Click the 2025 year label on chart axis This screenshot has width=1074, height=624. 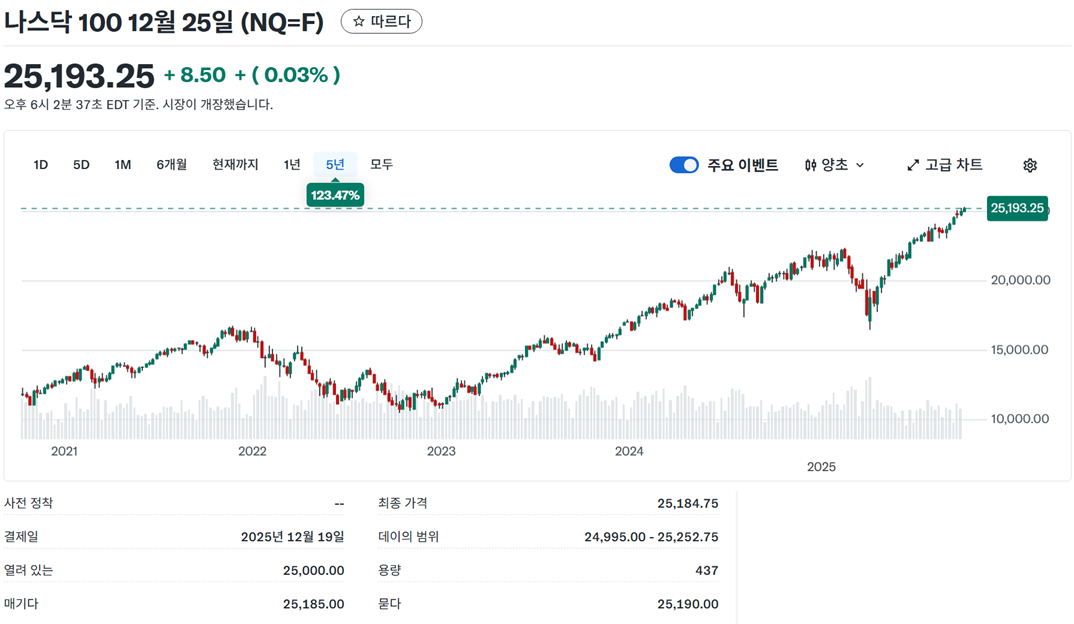821,467
